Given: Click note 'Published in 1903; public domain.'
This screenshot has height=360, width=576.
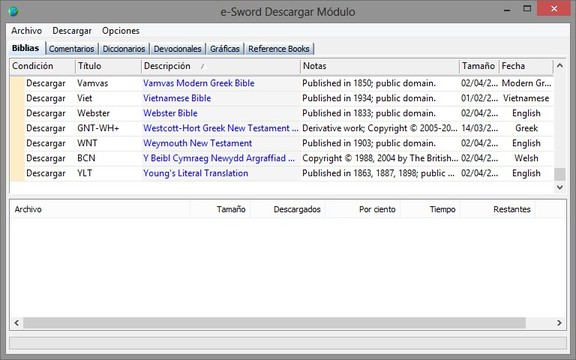Looking at the screenshot, I should tap(369, 144).
